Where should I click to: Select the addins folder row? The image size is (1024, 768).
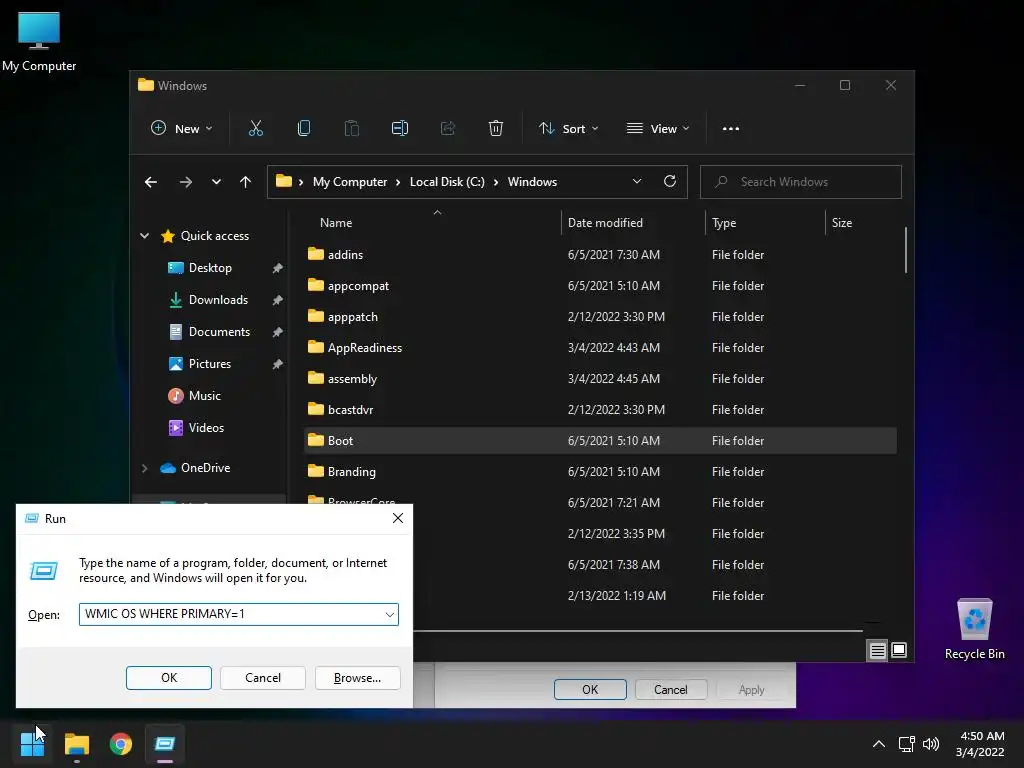pyautogui.click(x=600, y=255)
